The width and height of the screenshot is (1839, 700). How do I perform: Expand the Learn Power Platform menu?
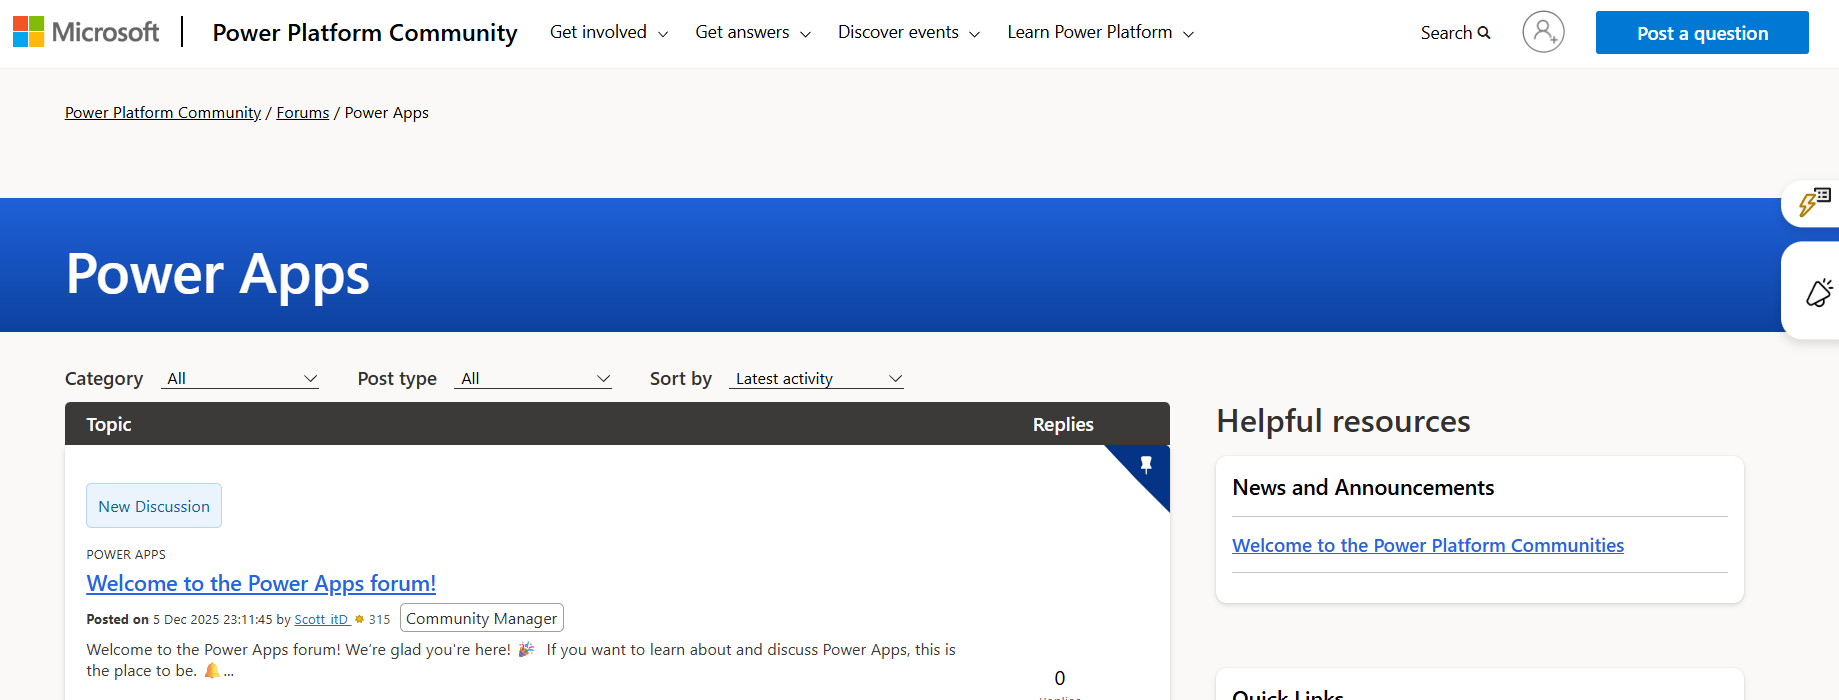[1101, 32]
